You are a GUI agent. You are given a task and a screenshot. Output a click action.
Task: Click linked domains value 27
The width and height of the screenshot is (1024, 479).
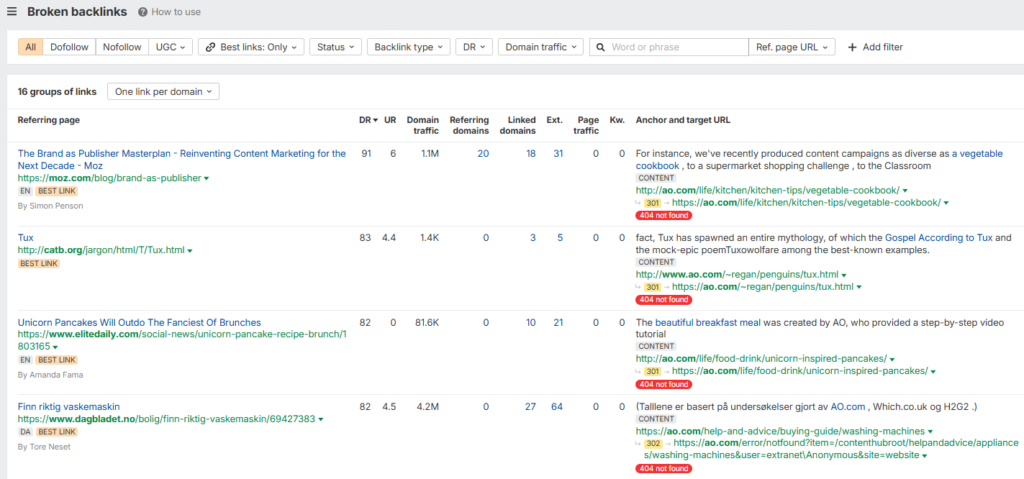click(x=530, y=406)
